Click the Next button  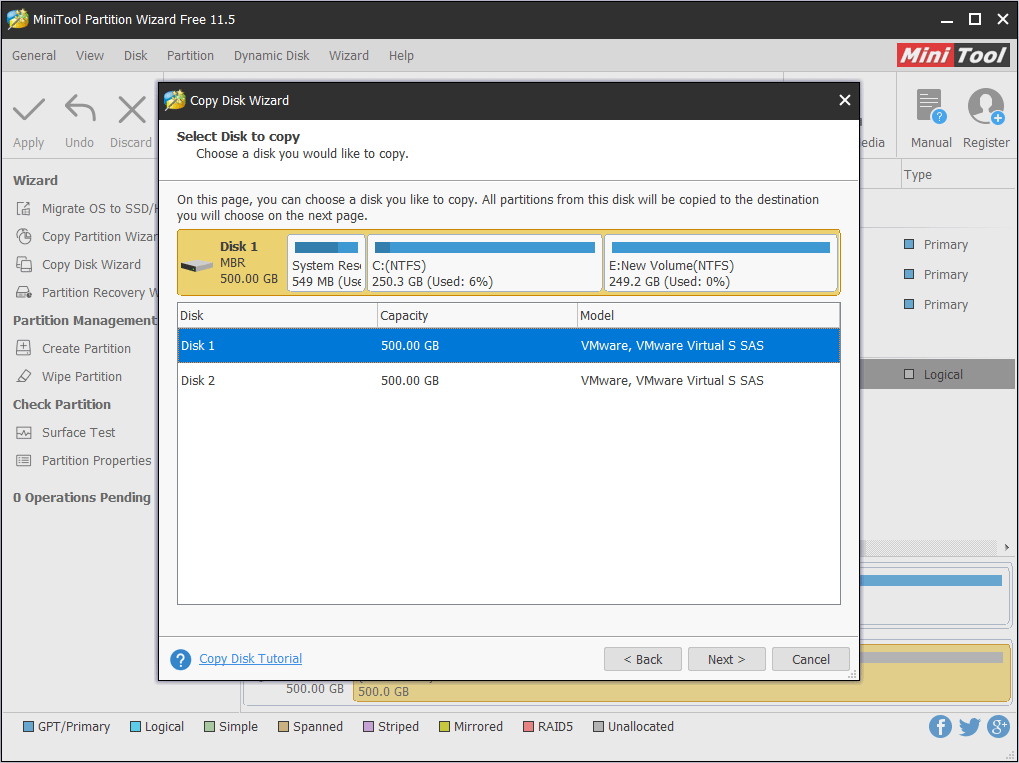click(x=727, y=659)
